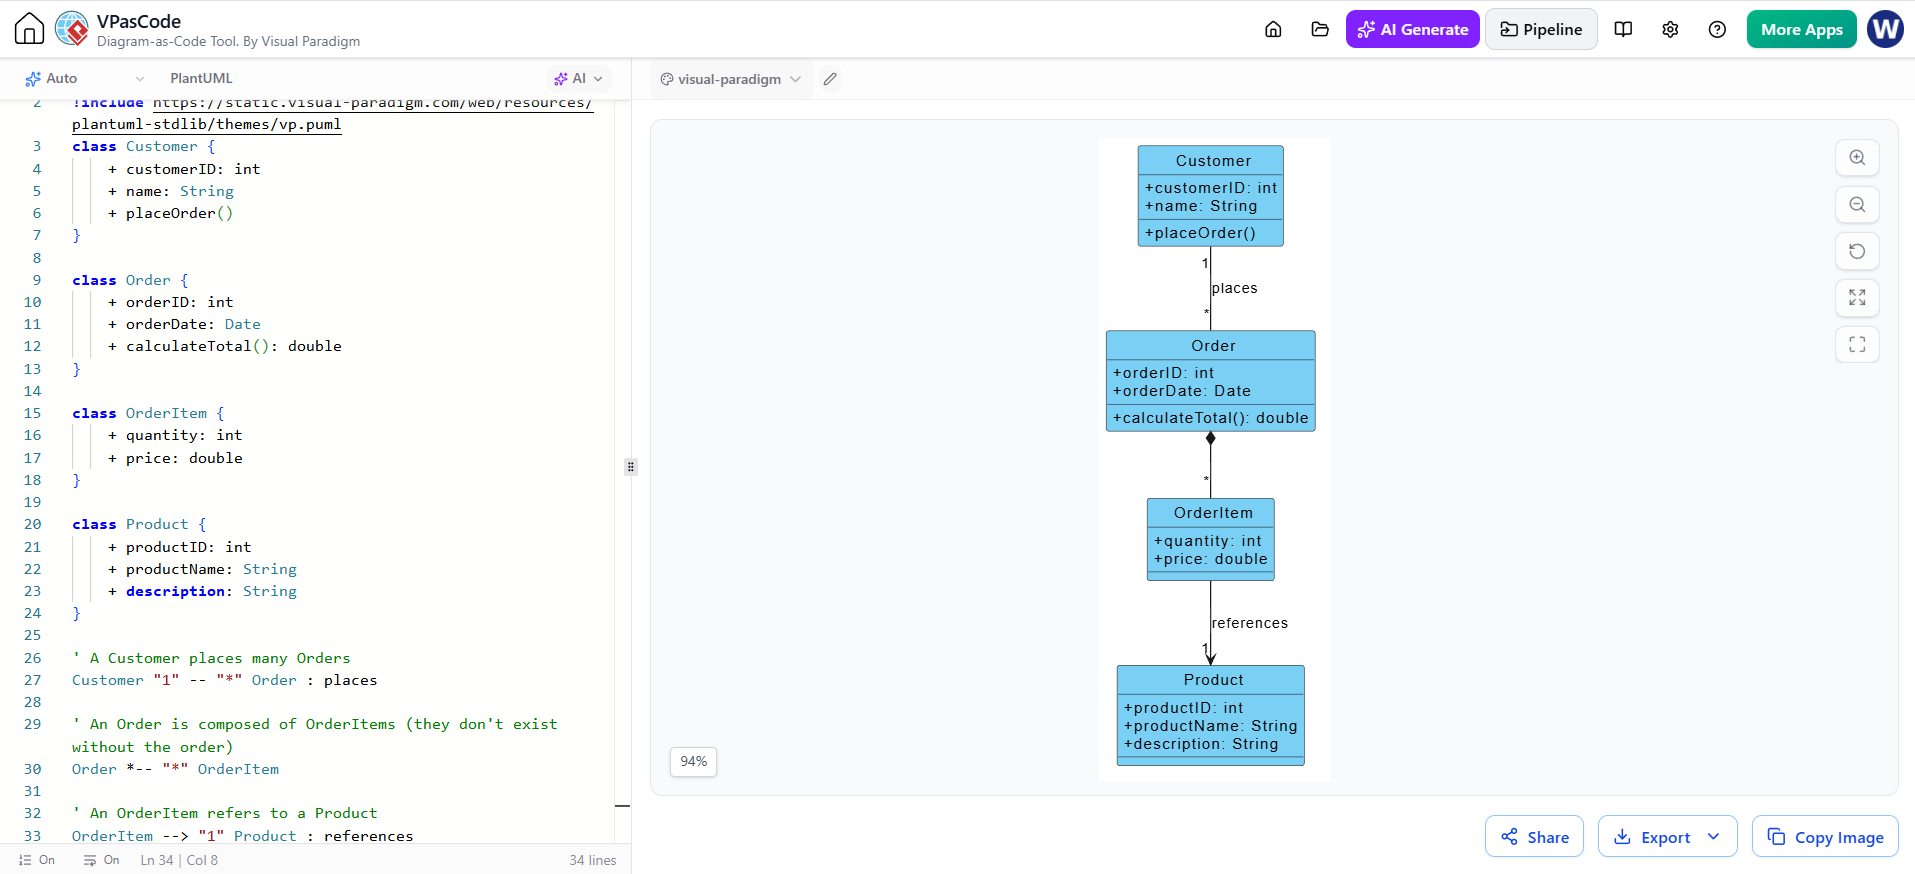The height and width of the screenshot is (874, 1915).
Task: Open the documentation book icon
Action: (1623, 29)
